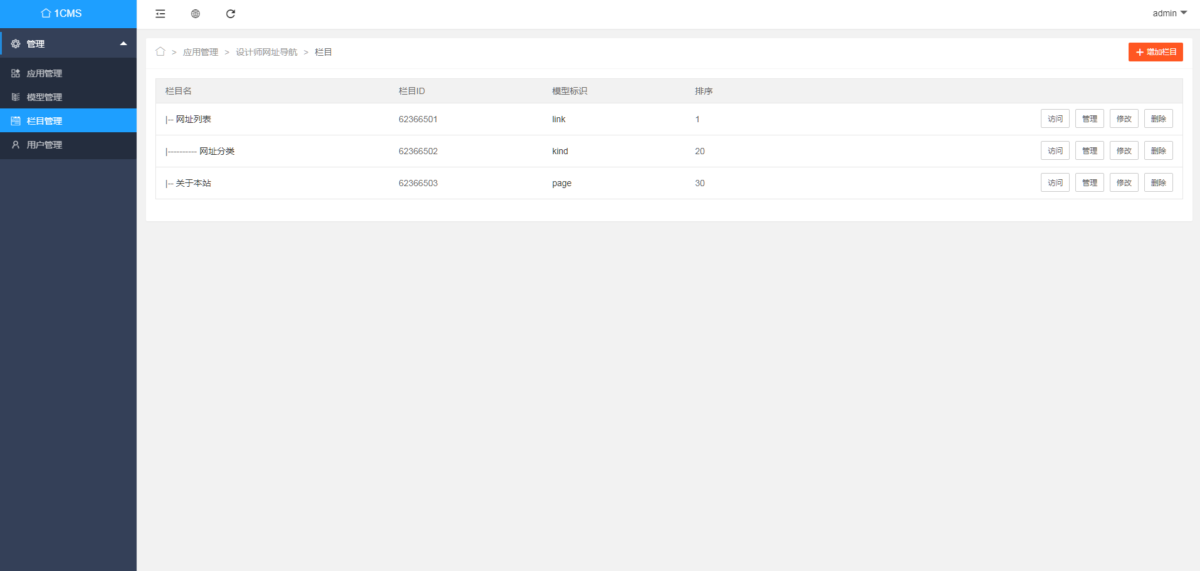Click the 用户管理 sidebar icon
1200x571 pixels.
15,145
